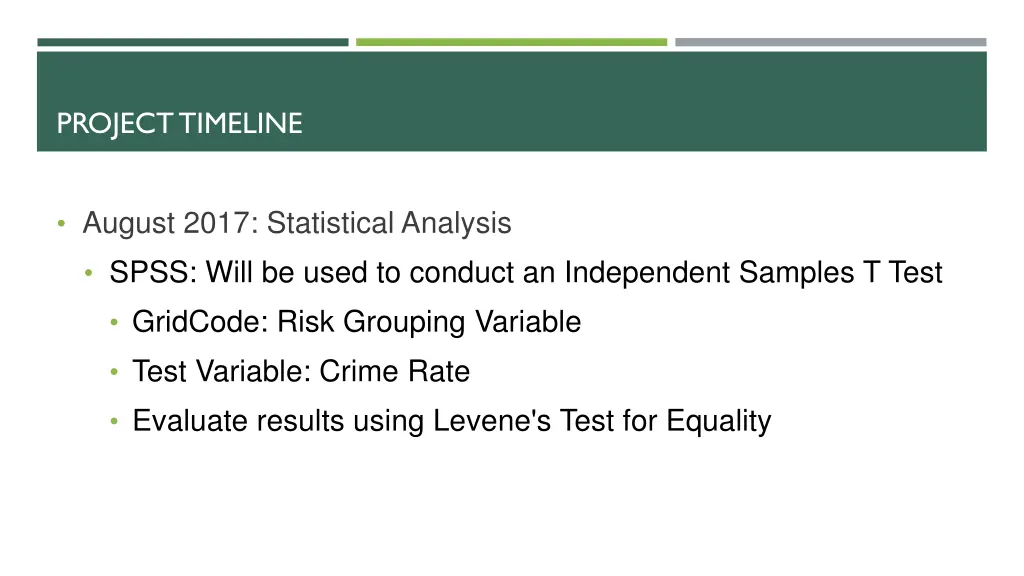Select the light green accent bar segment
1024x576 pixels.
(511, 42)
